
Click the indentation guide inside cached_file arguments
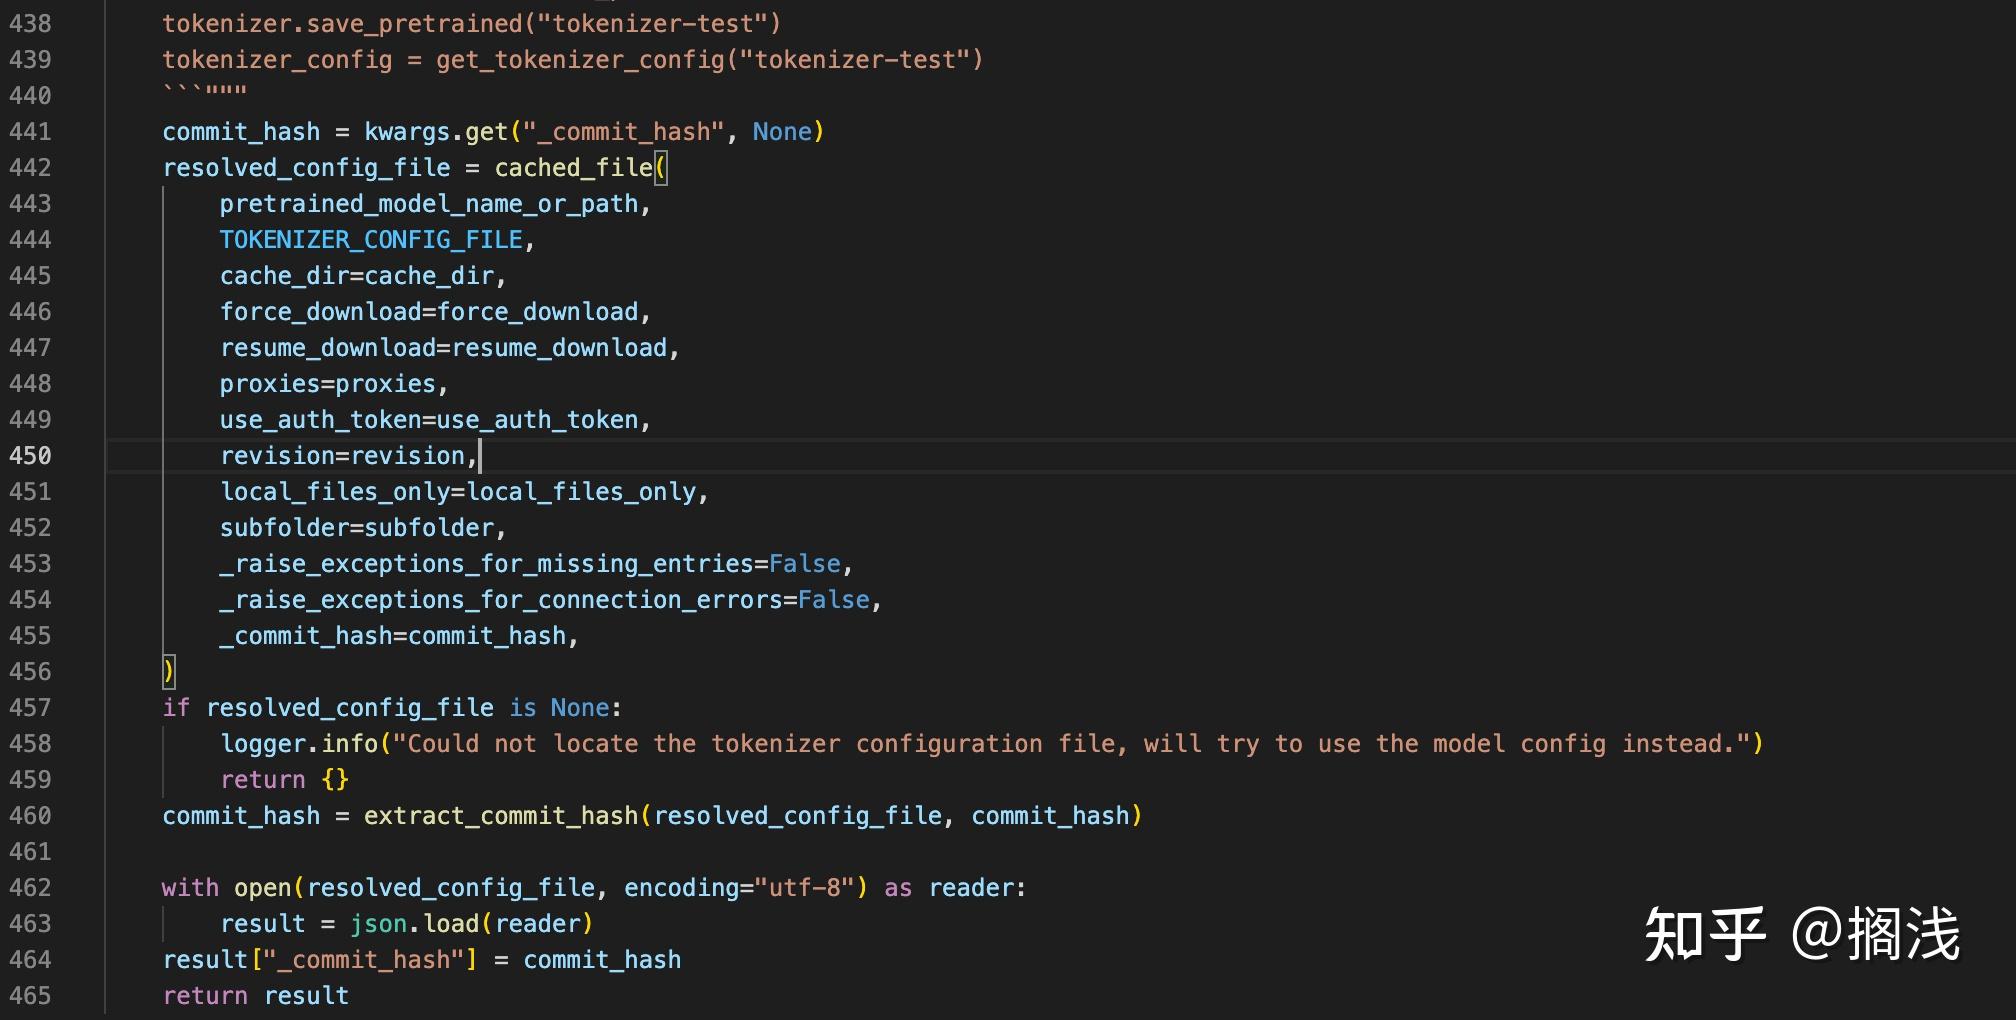coord(166,420)
